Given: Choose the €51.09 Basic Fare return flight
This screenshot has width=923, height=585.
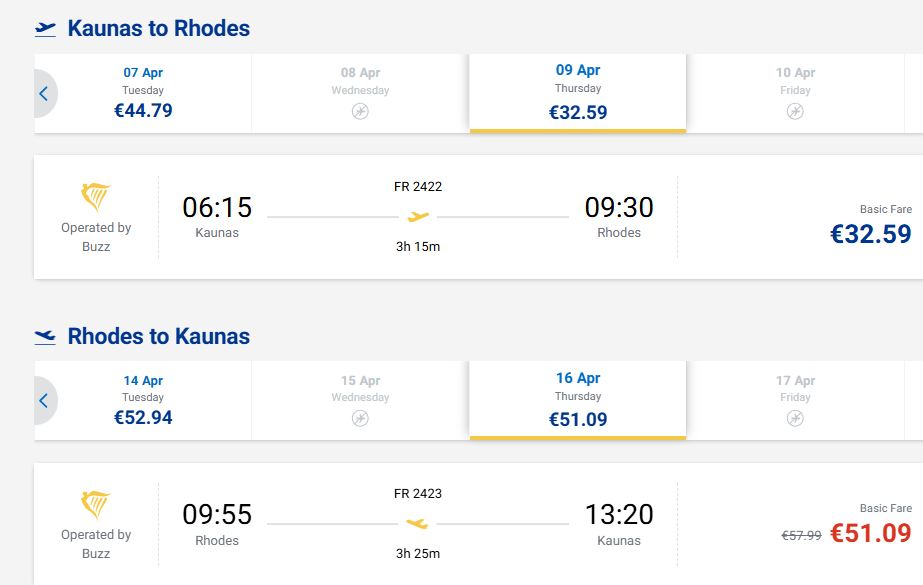Looking at the screenshot, I should coord(870,533).
